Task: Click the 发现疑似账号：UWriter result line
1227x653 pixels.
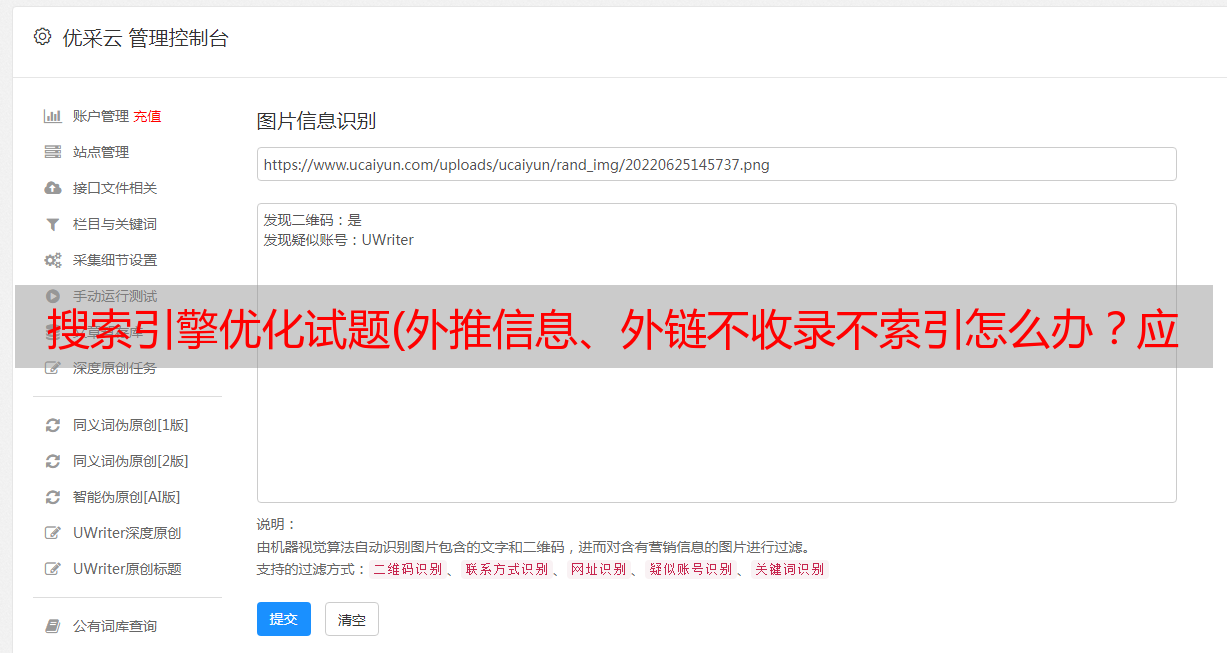Action: pyautogui.click(x=339, y=240)
